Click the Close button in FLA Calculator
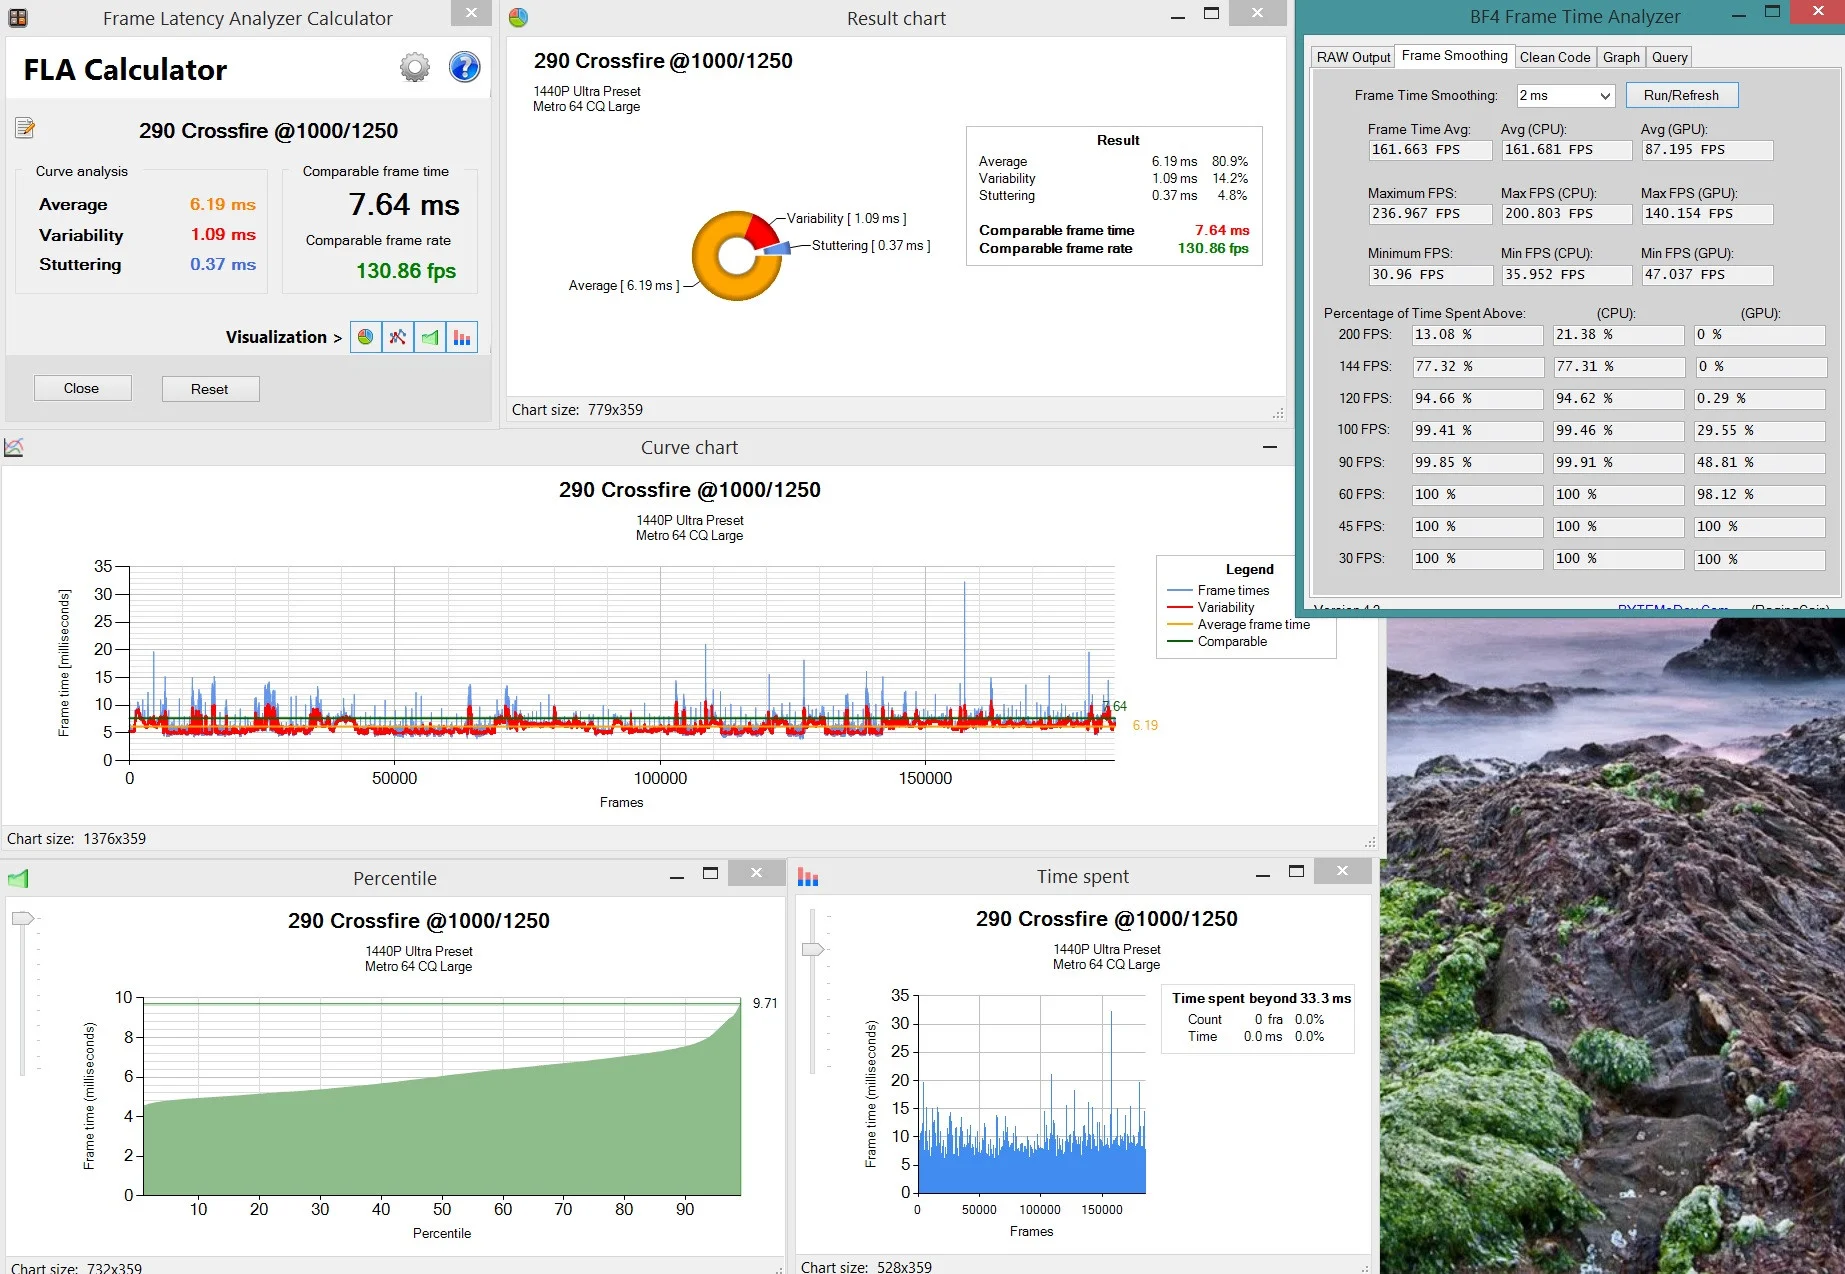This screenshot has width=1845, height=1274. [82, 388]
